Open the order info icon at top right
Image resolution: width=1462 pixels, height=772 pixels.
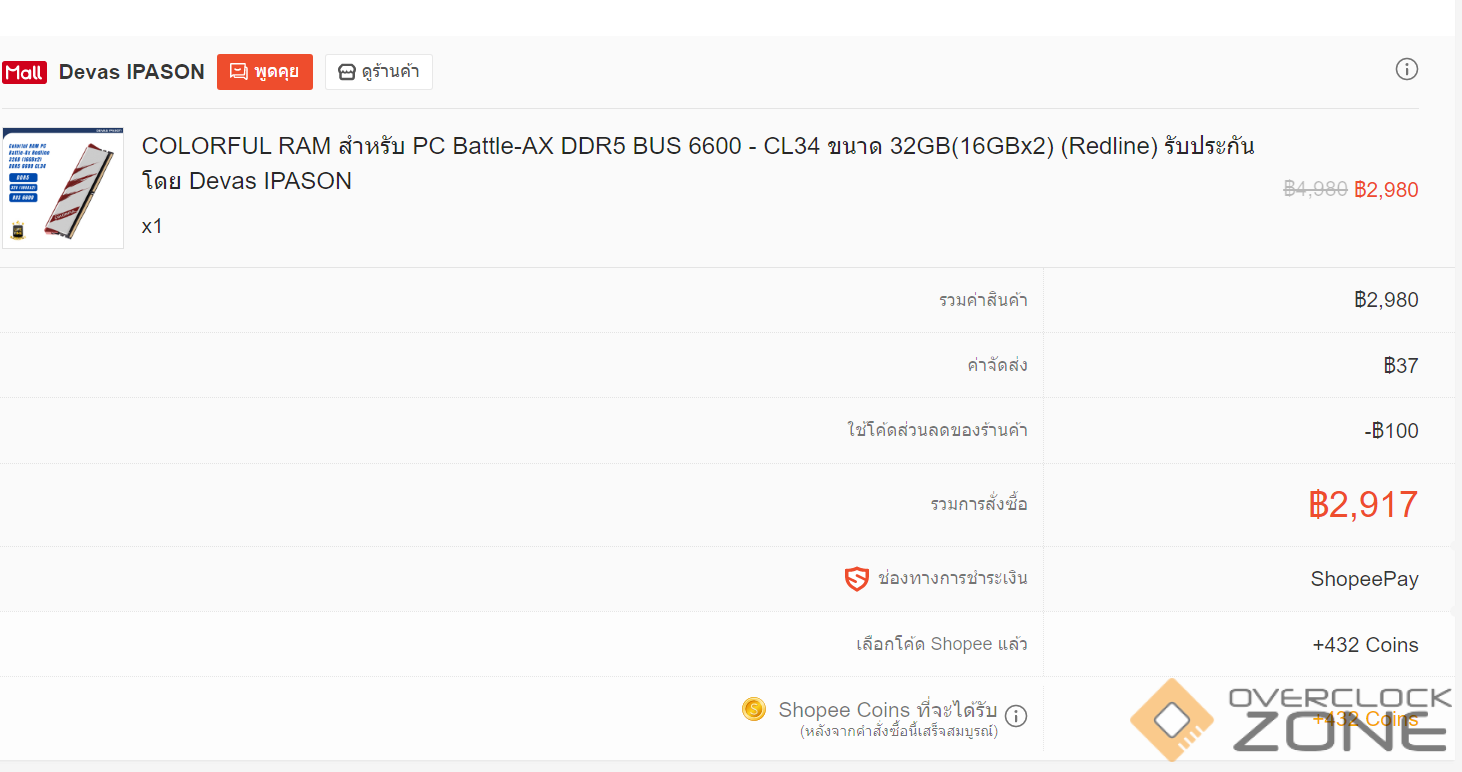point(1406,69)
